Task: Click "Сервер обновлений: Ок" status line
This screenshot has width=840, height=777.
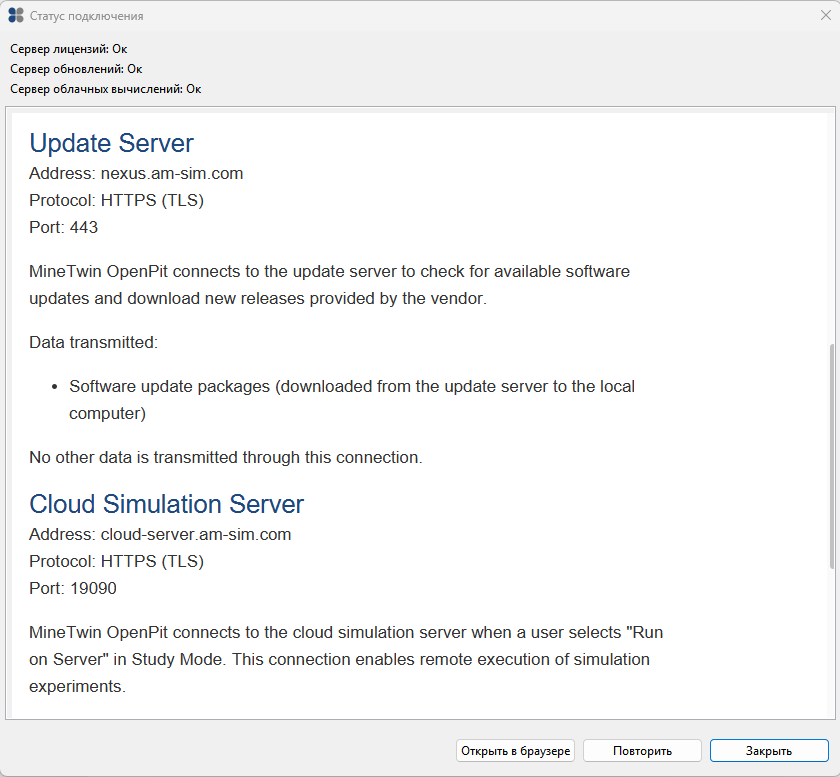Action: click(76, 69)
